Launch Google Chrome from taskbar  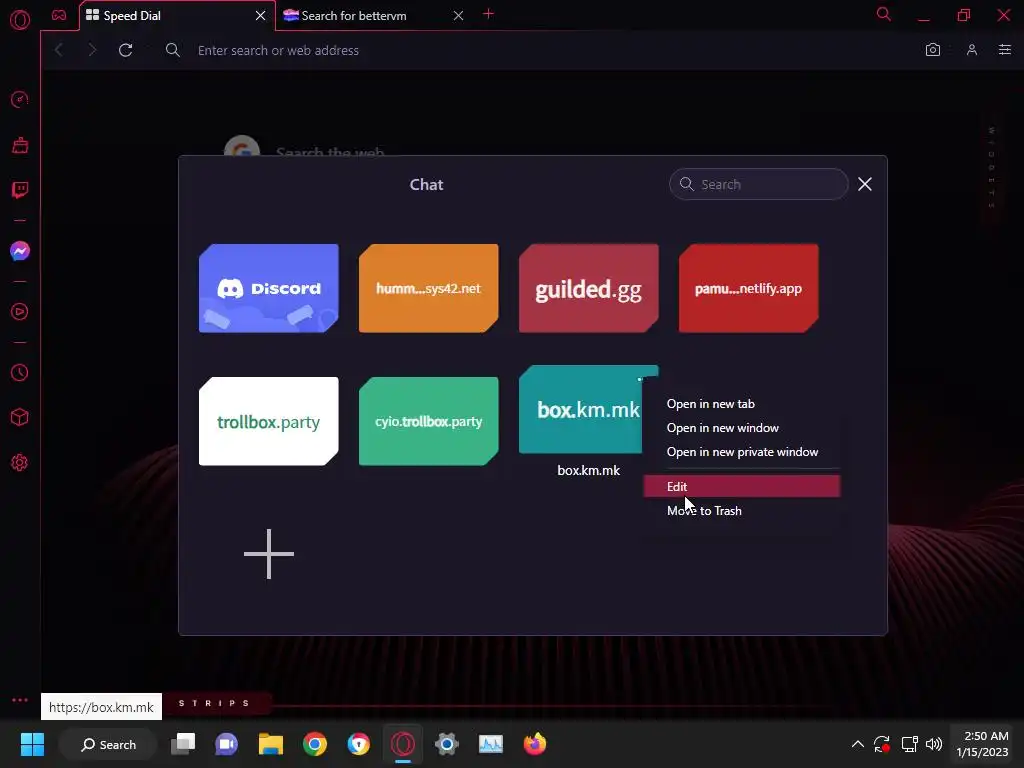(315, 744)
